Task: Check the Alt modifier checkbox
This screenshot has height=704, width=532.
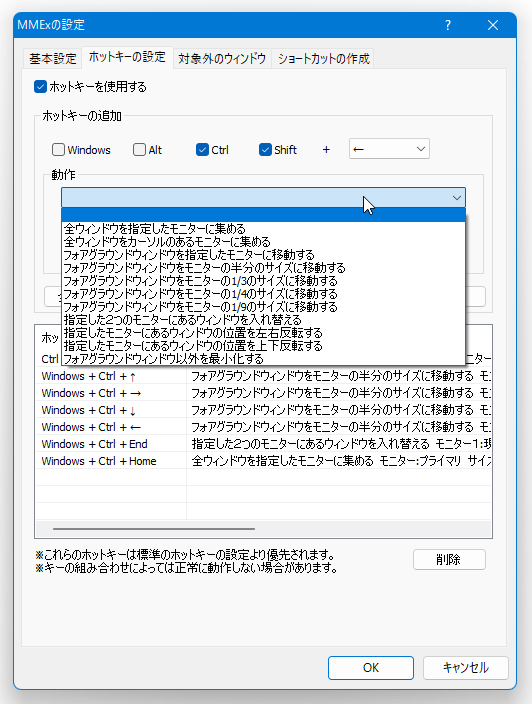Action: click(x=147, y=150)
